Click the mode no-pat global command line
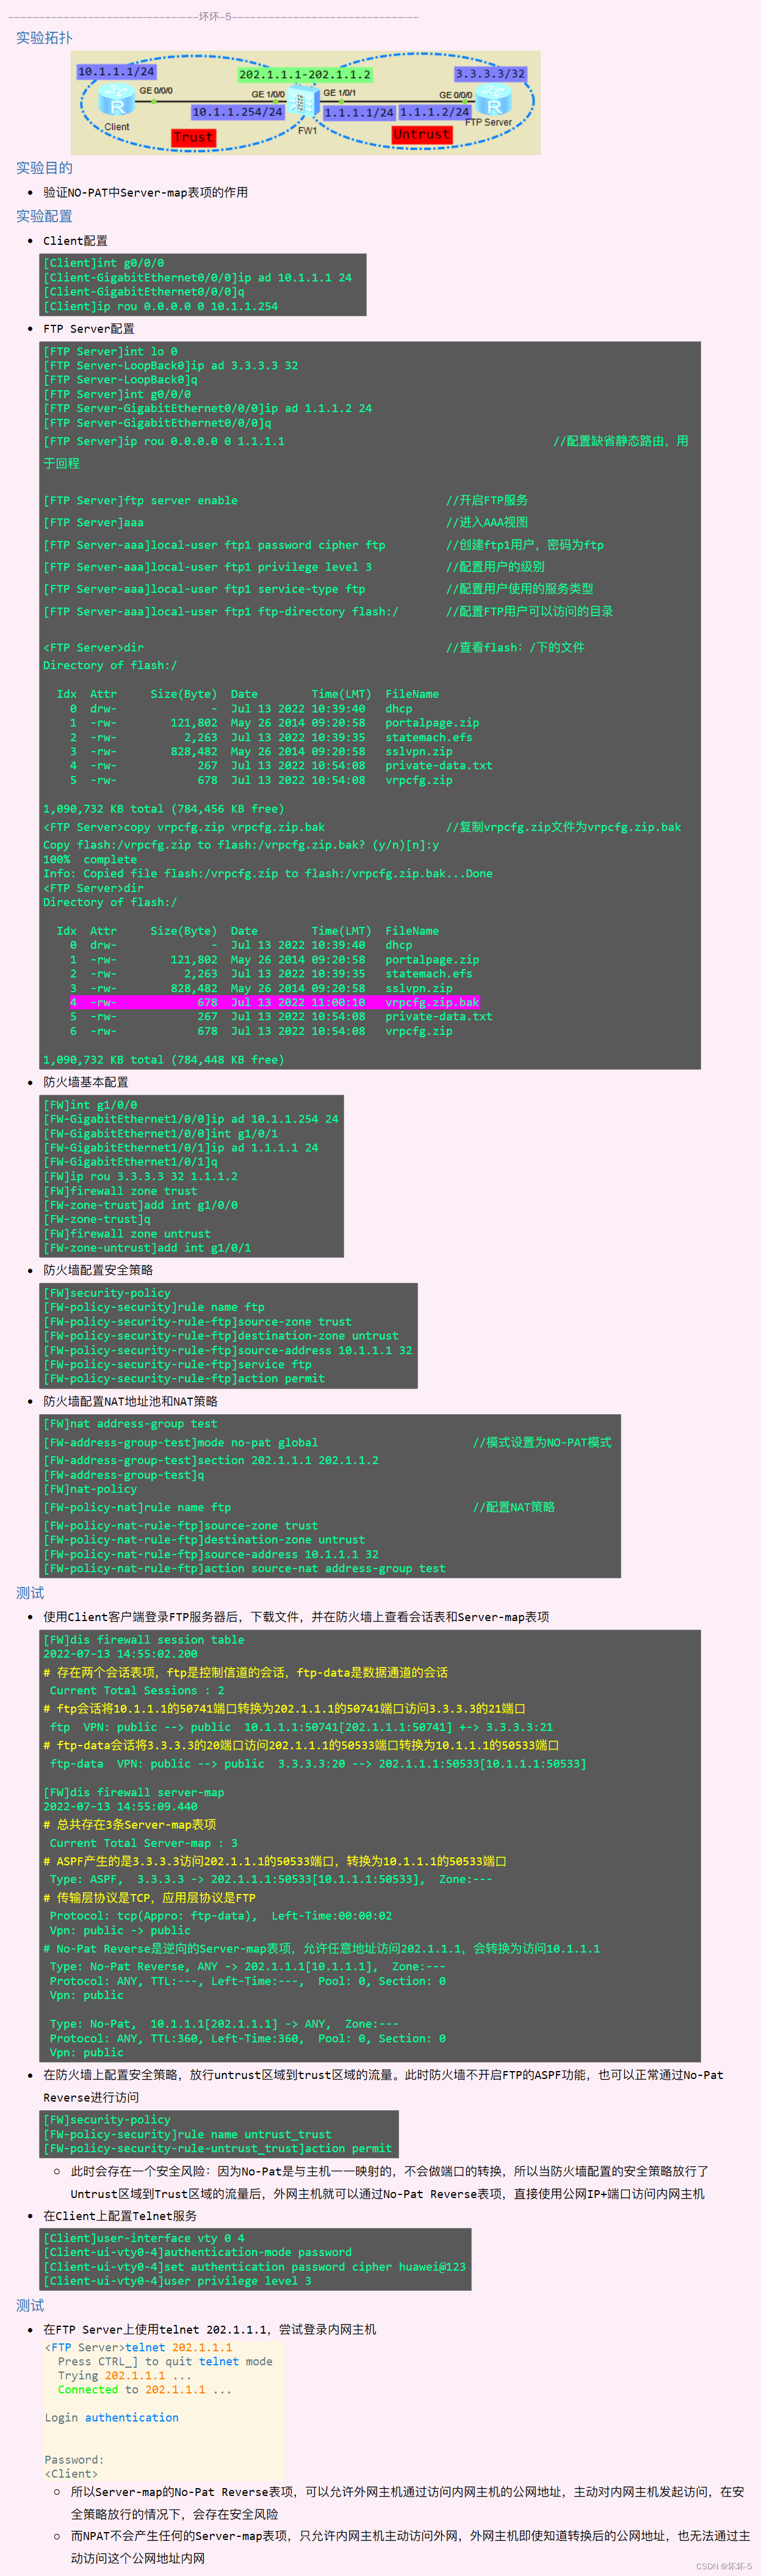 [180, 1442]
